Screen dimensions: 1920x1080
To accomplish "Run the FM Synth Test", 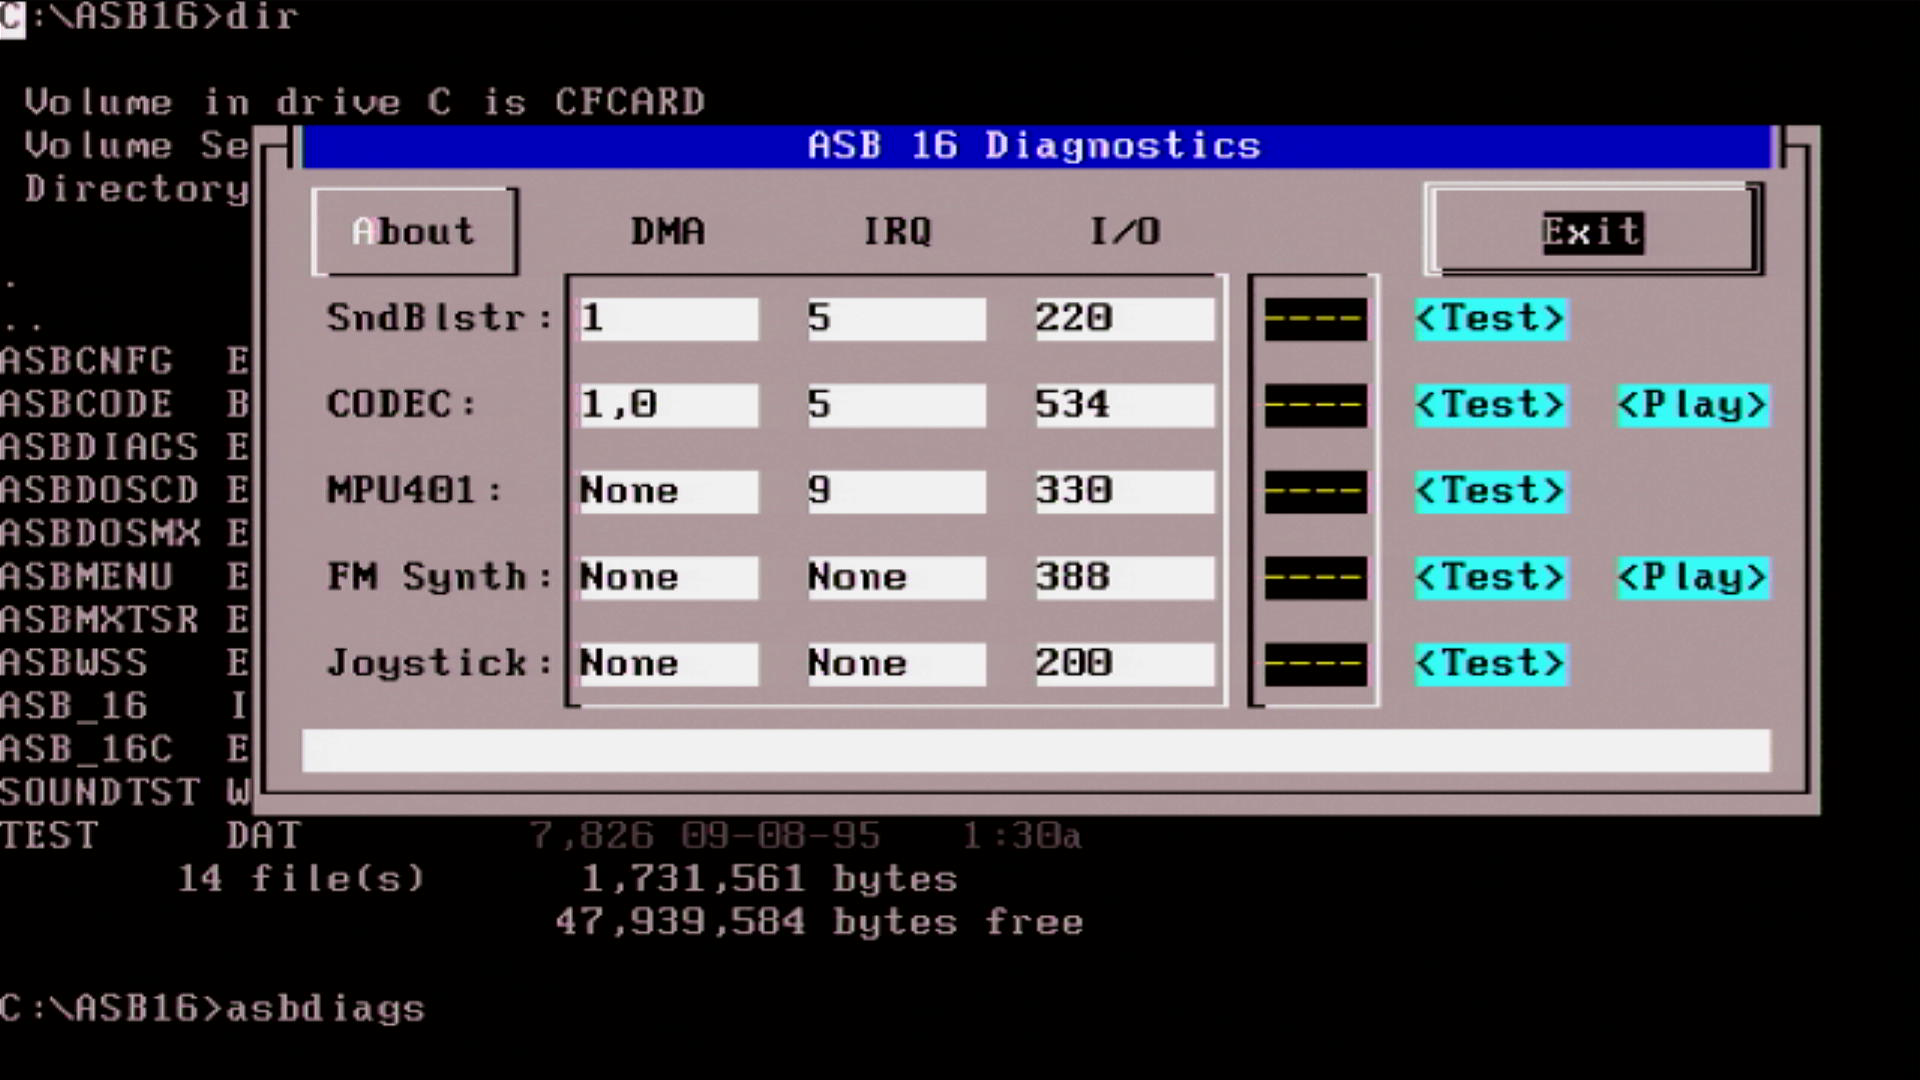I will point(1490,577).
